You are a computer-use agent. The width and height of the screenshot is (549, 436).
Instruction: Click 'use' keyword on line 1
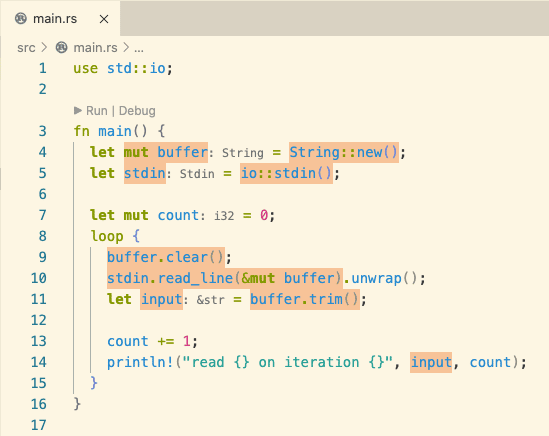click(x=86, y=68)
